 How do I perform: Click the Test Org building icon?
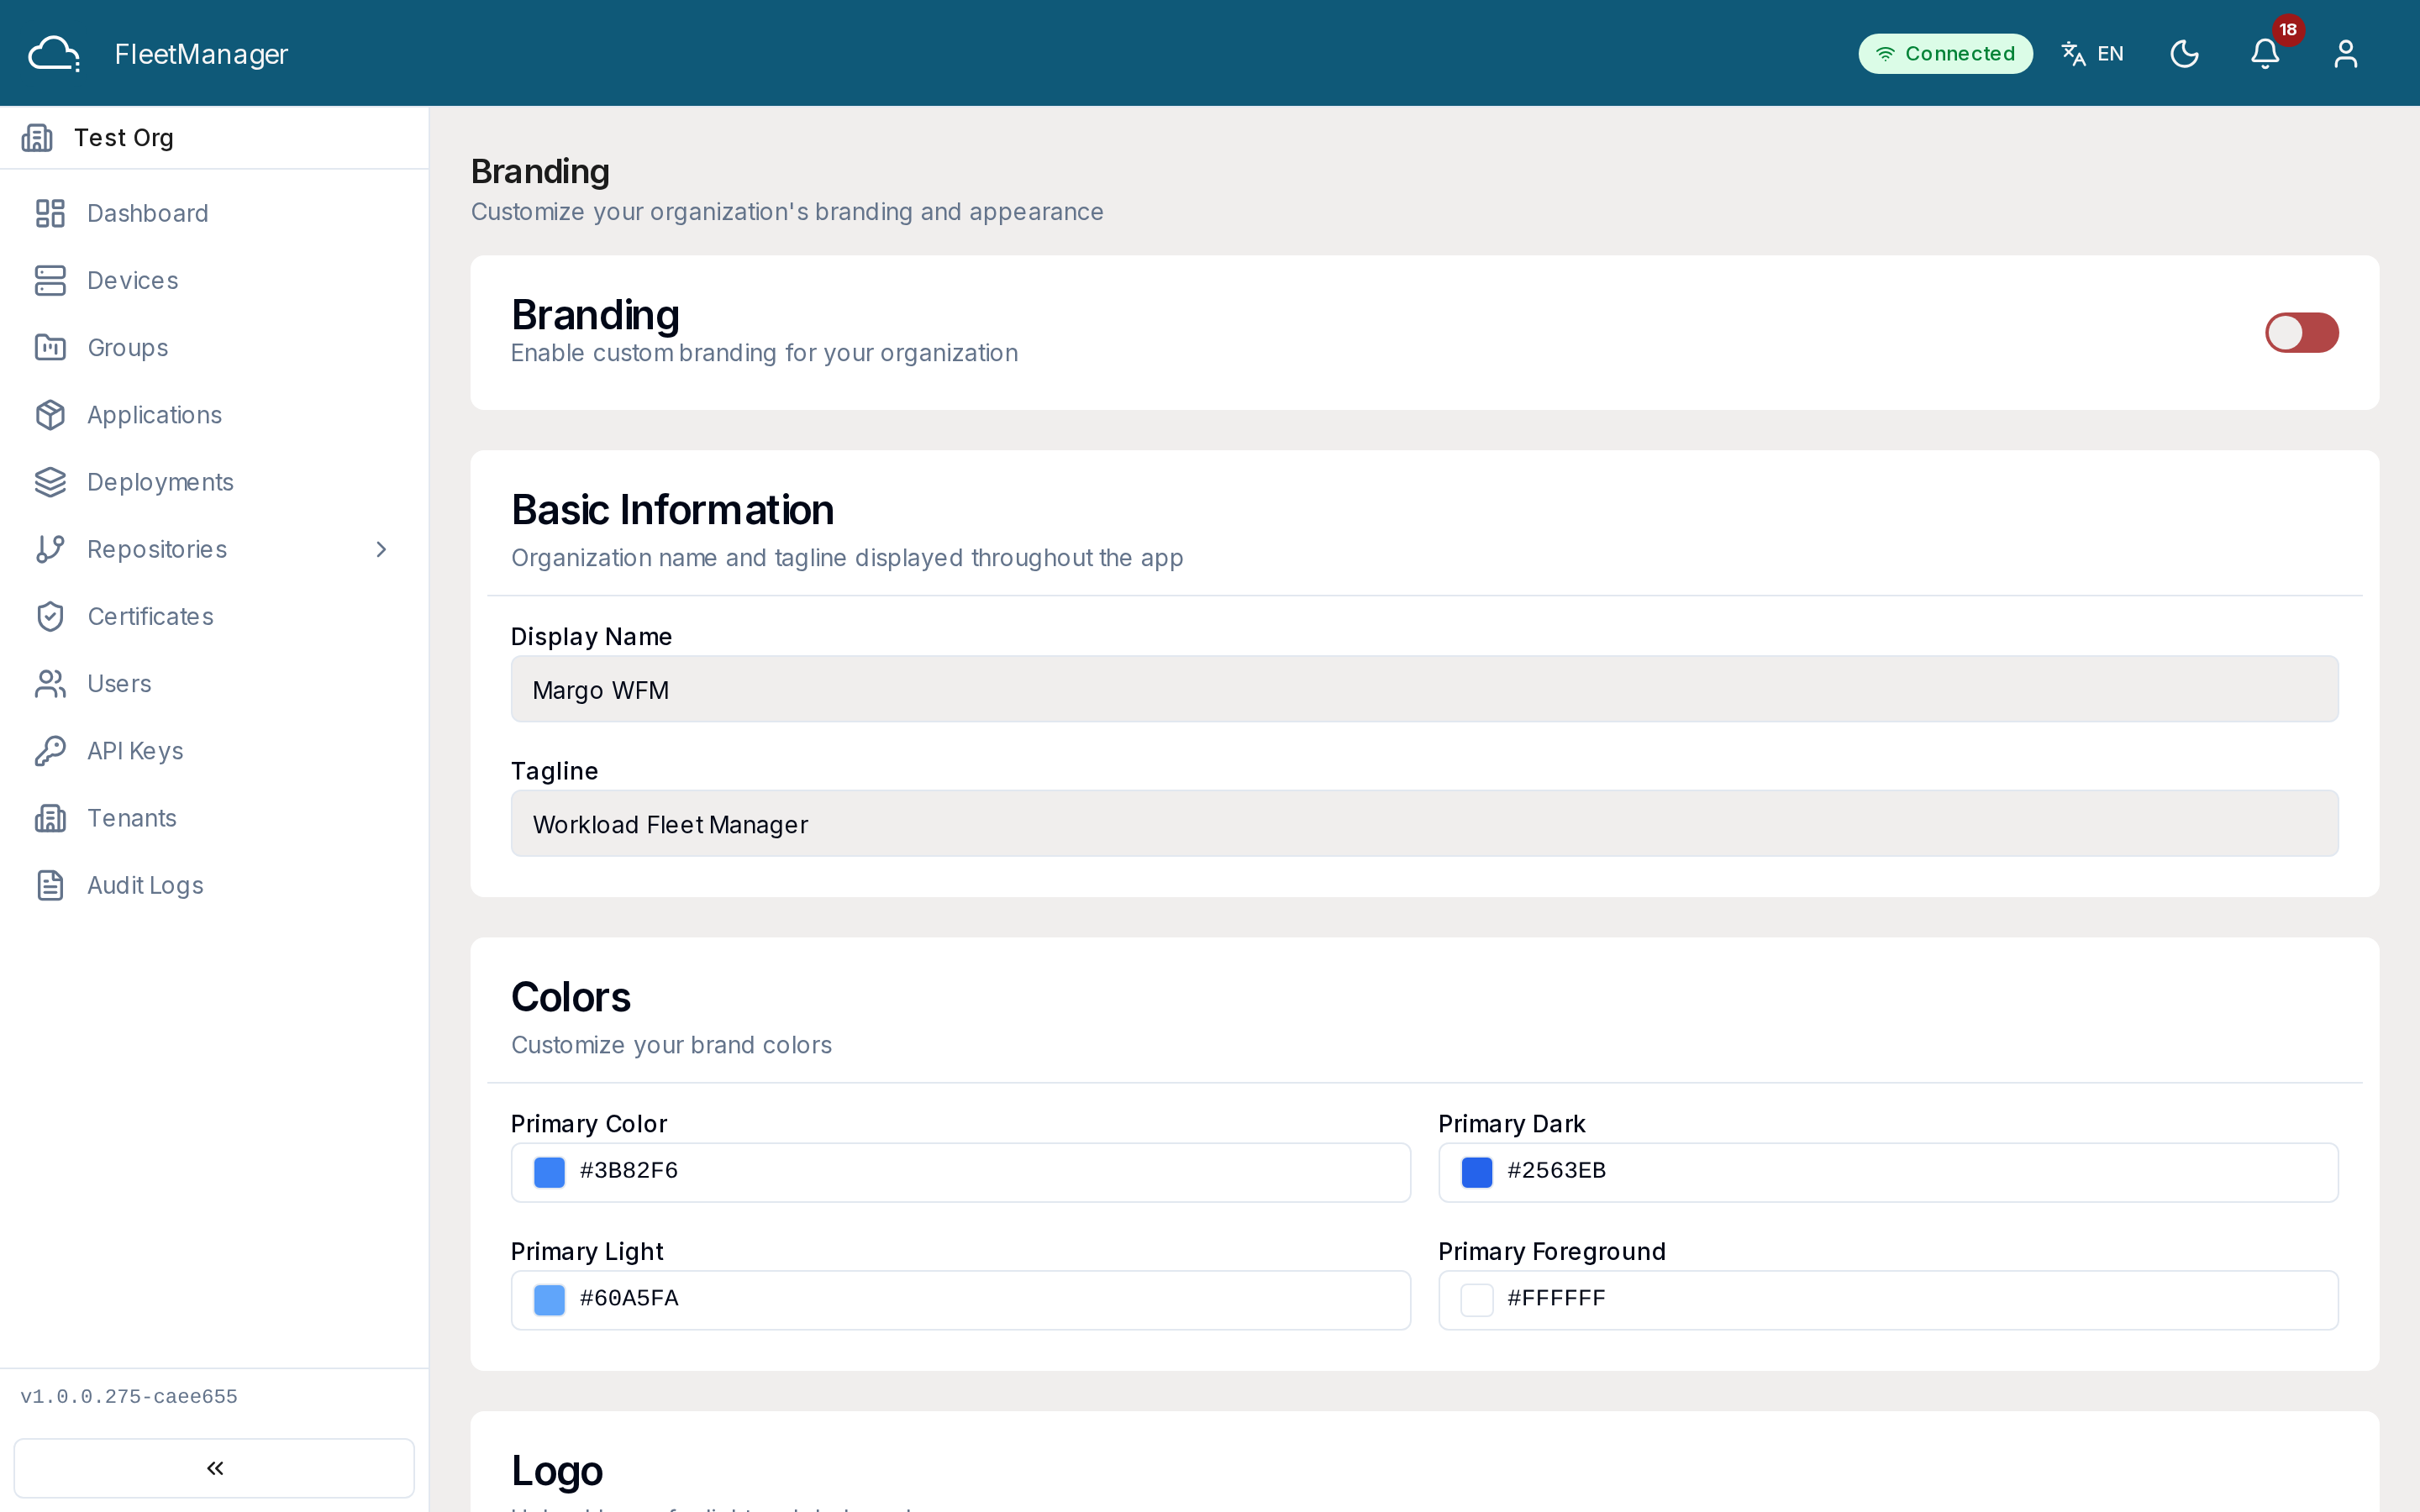37,138
